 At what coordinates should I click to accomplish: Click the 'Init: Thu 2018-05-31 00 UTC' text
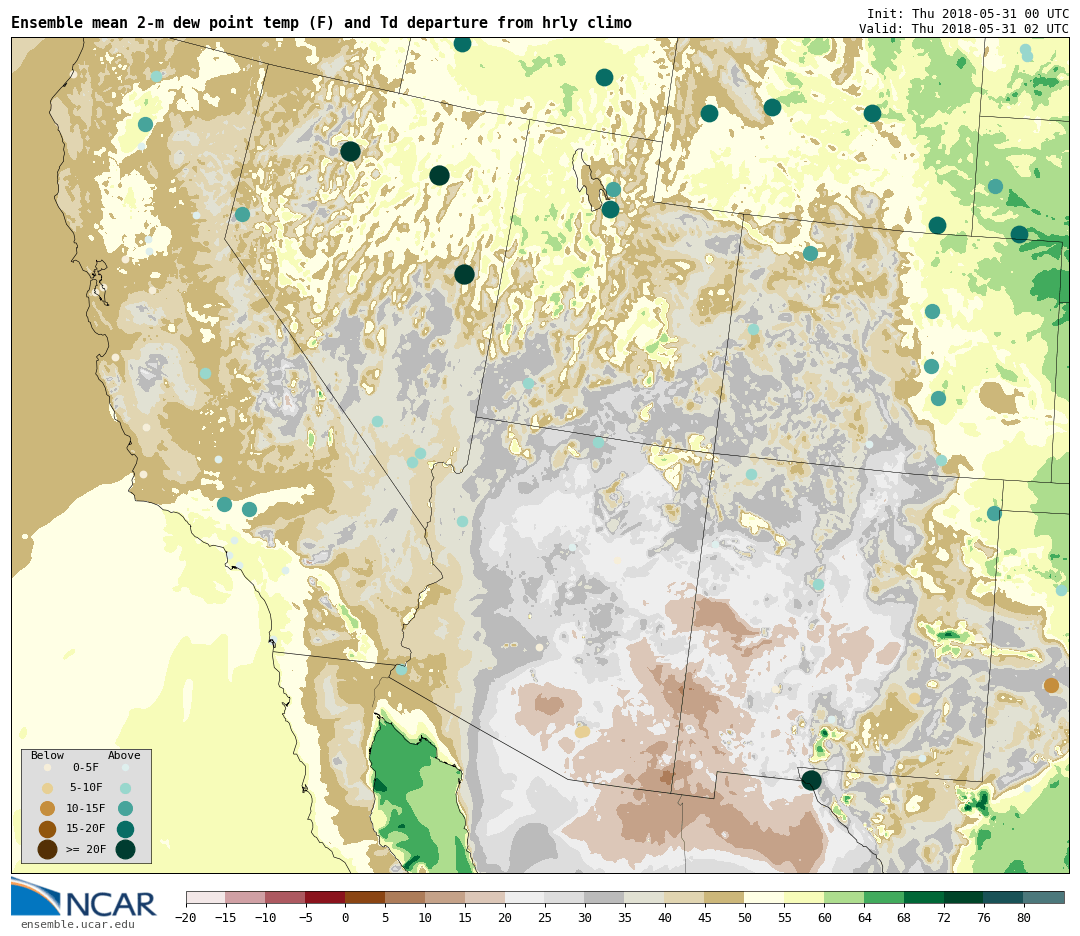point(967,14)
